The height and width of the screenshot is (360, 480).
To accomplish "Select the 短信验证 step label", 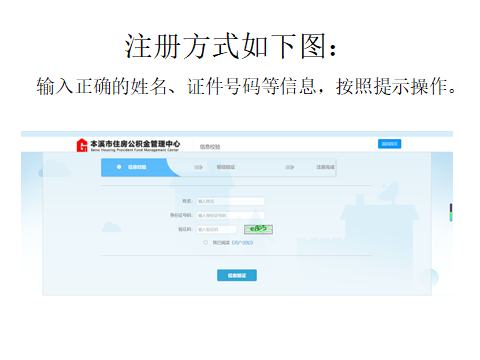I will [226, 167].
